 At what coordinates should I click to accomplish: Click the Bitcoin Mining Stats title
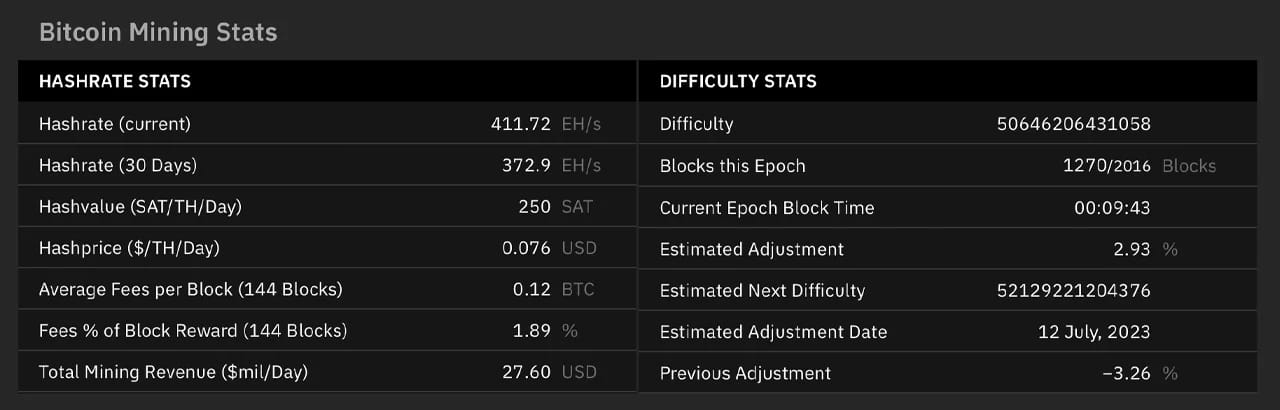pos(158,32)
